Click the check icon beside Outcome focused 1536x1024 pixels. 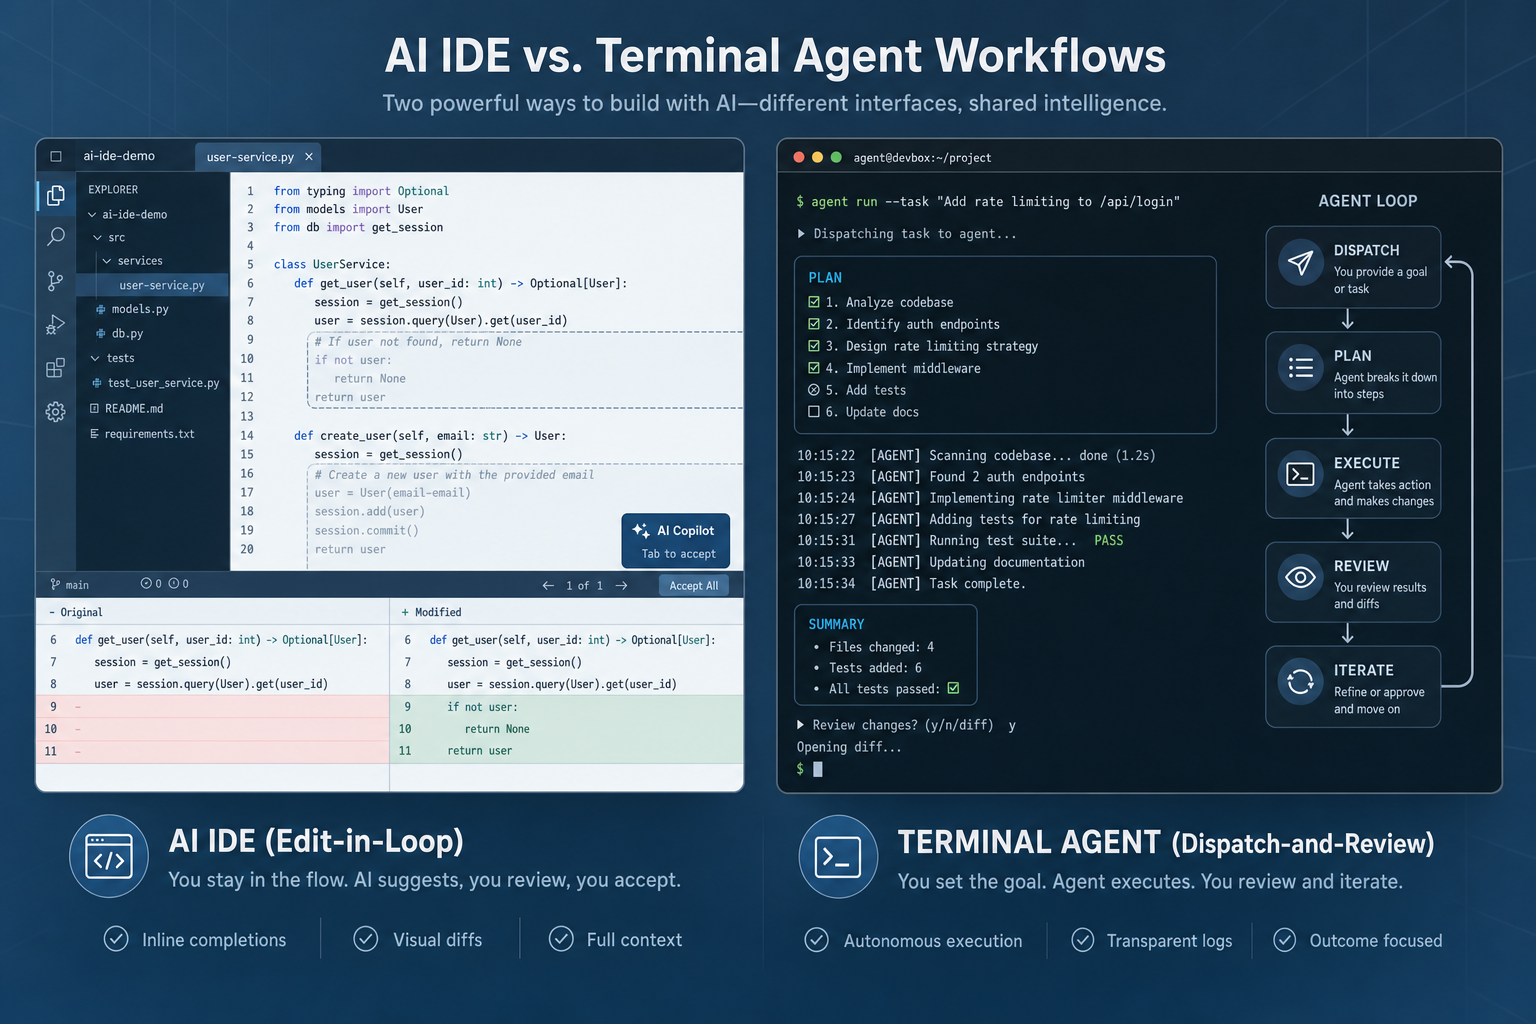1285,940
